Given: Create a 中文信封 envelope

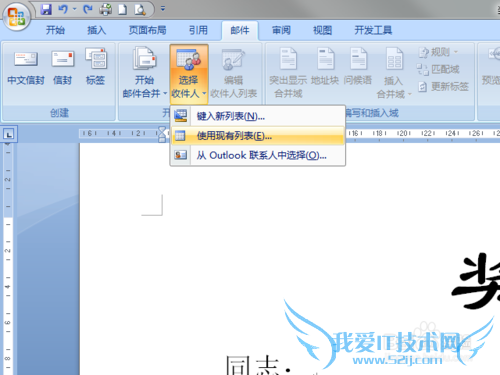Looking at the screenshot, I should 26,67.
